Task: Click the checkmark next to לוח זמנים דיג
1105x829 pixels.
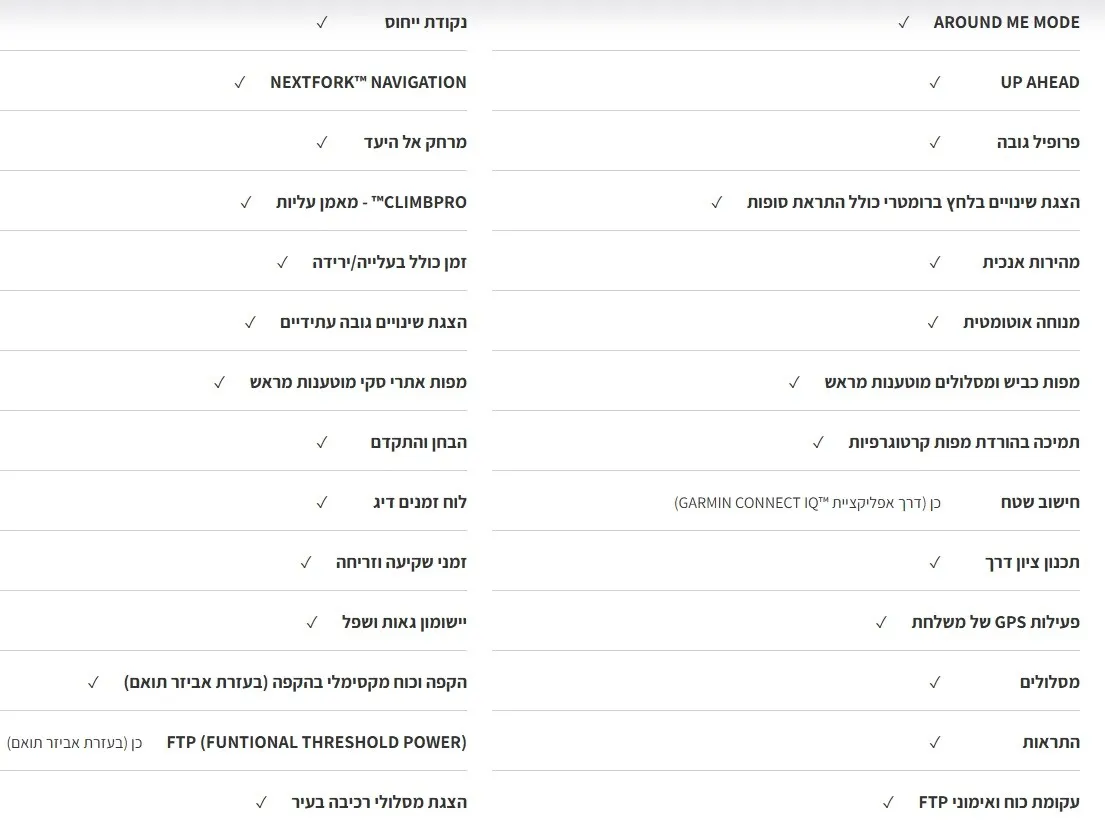Action: click(322, 502)
